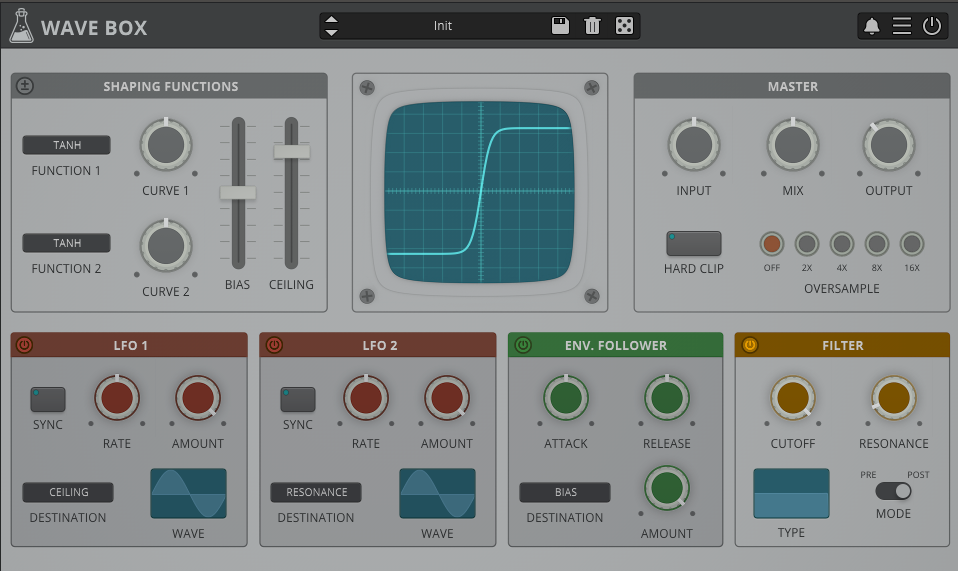
Task: Disable the Env. Follower power button
Action: 522,345
